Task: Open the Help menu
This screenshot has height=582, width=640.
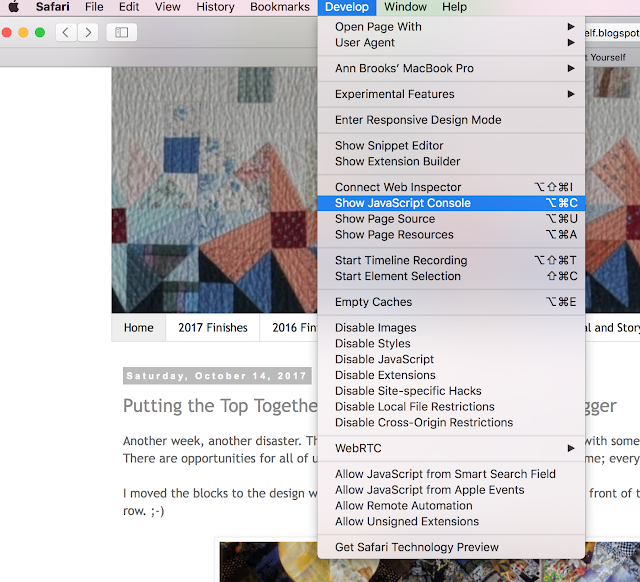Action: point(454,7)
